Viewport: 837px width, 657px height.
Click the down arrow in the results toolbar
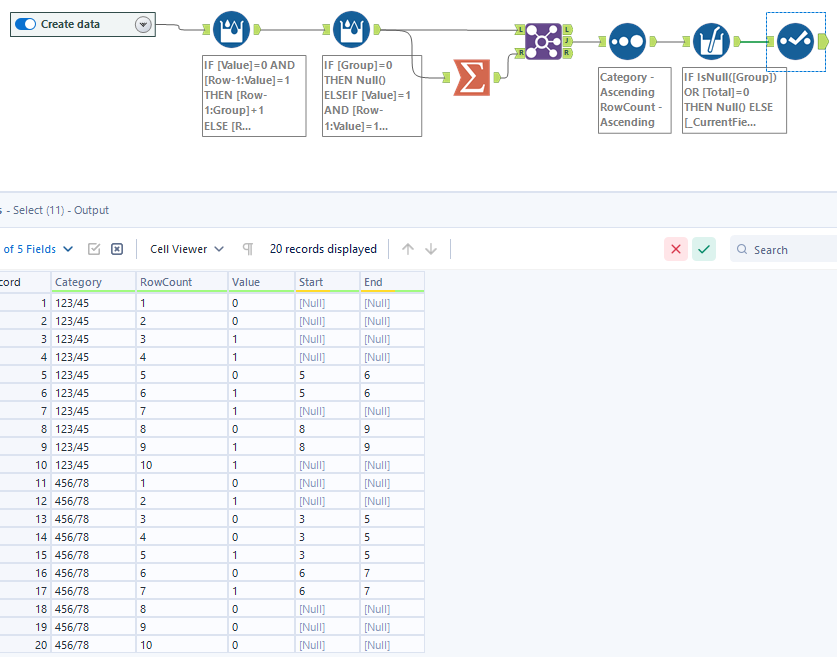[x=430, y=249]
